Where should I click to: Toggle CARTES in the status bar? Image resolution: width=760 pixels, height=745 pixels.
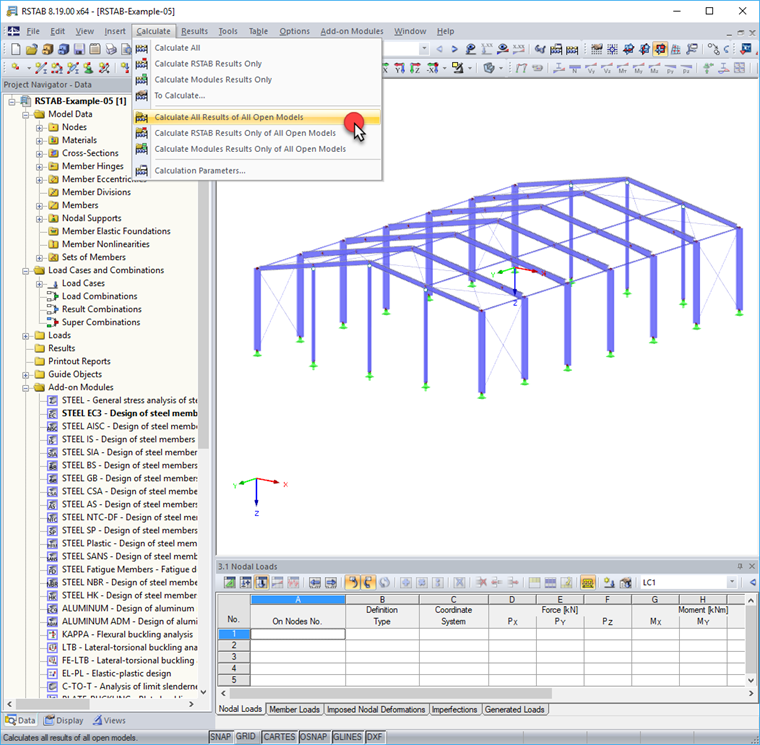(x=279, y=737)
